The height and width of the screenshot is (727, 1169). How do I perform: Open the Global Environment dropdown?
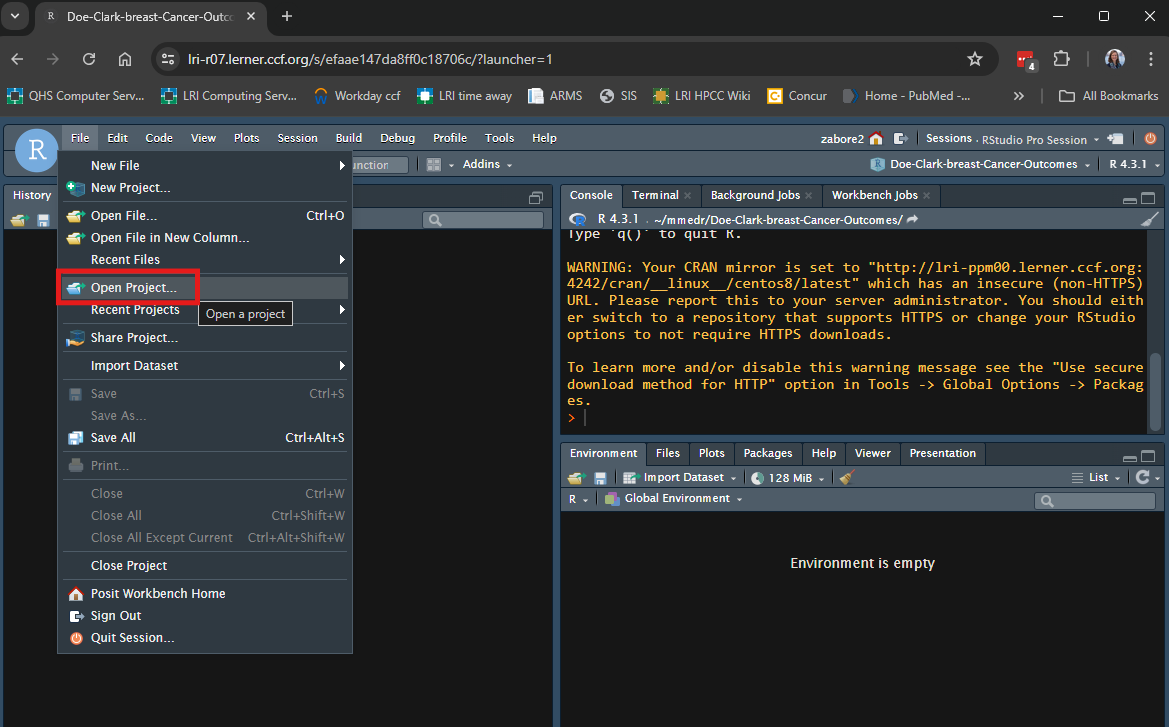pos(673,499)
